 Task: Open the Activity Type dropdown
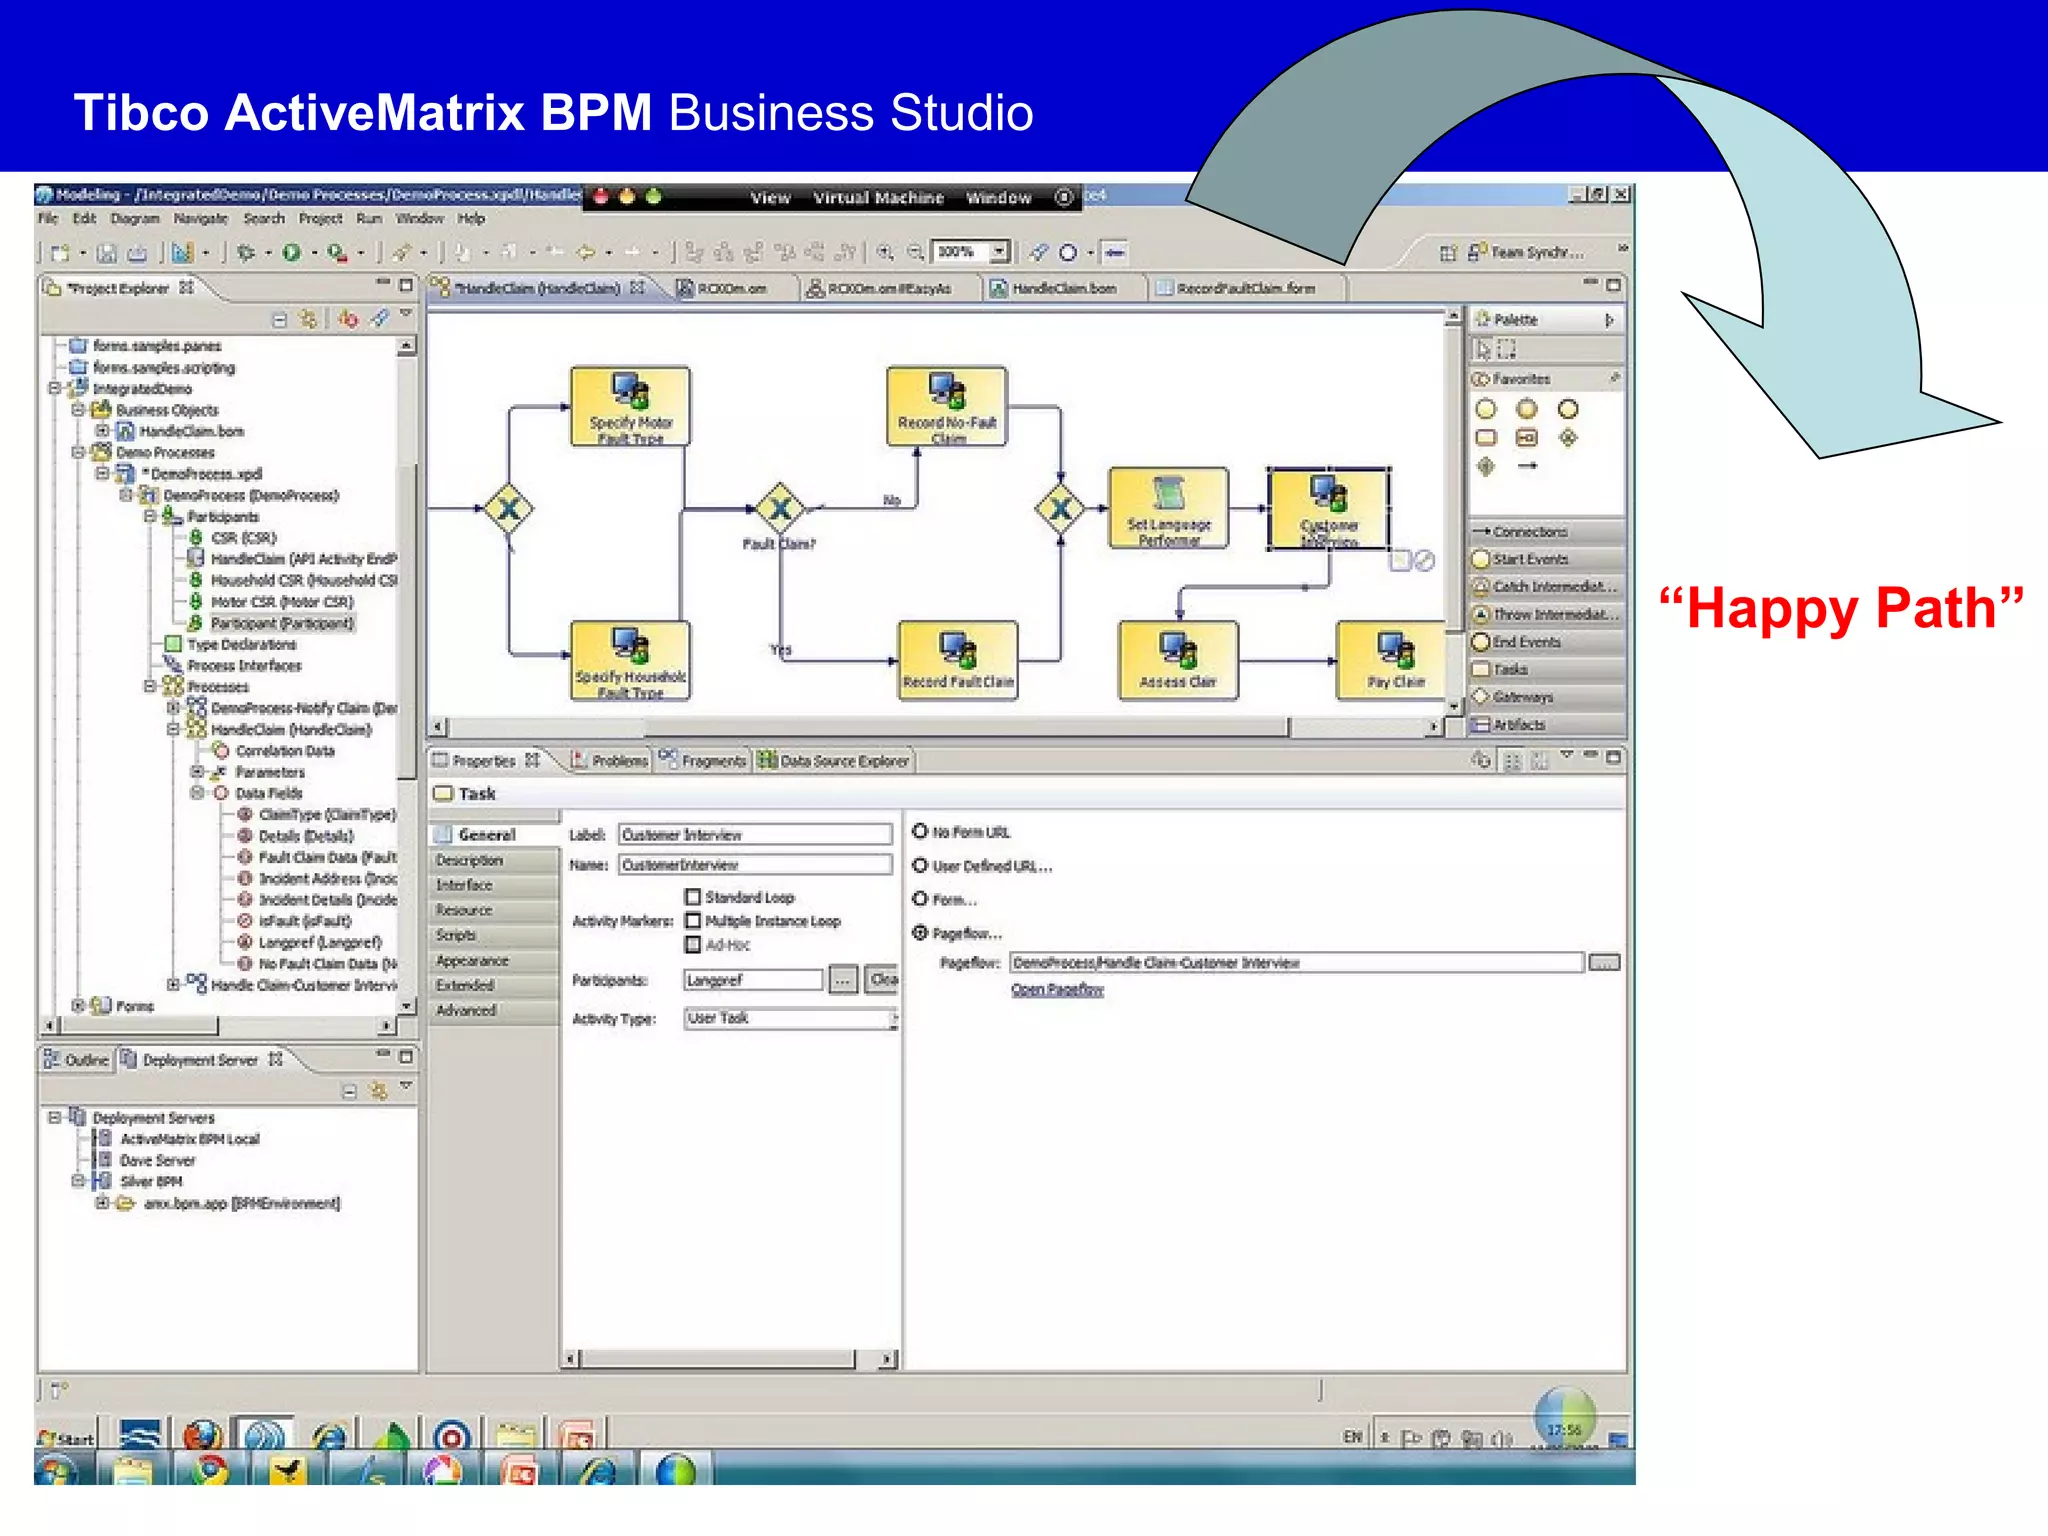pos(894,1018)
